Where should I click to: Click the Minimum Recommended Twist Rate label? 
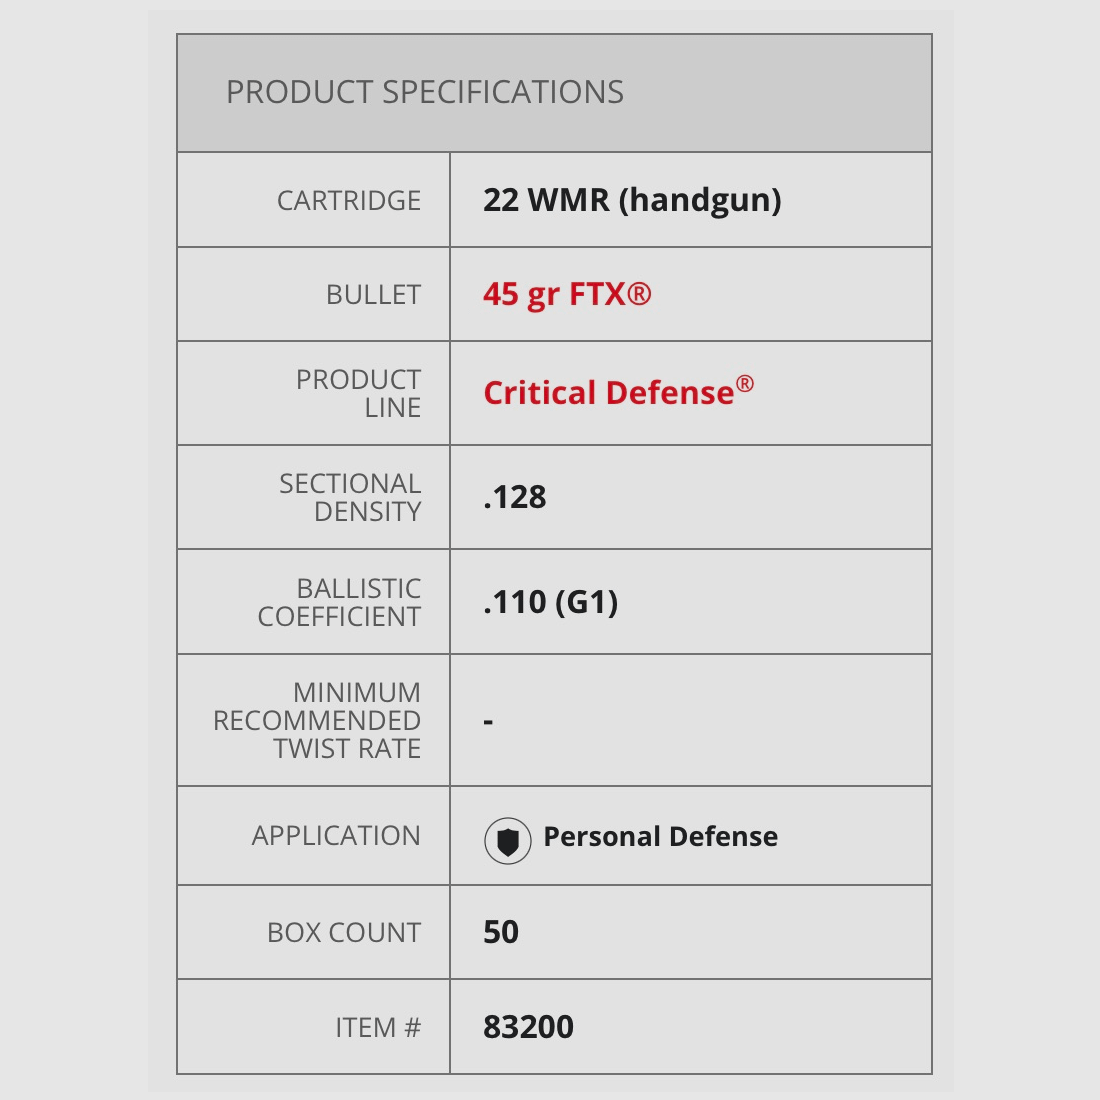click(317, 720)
